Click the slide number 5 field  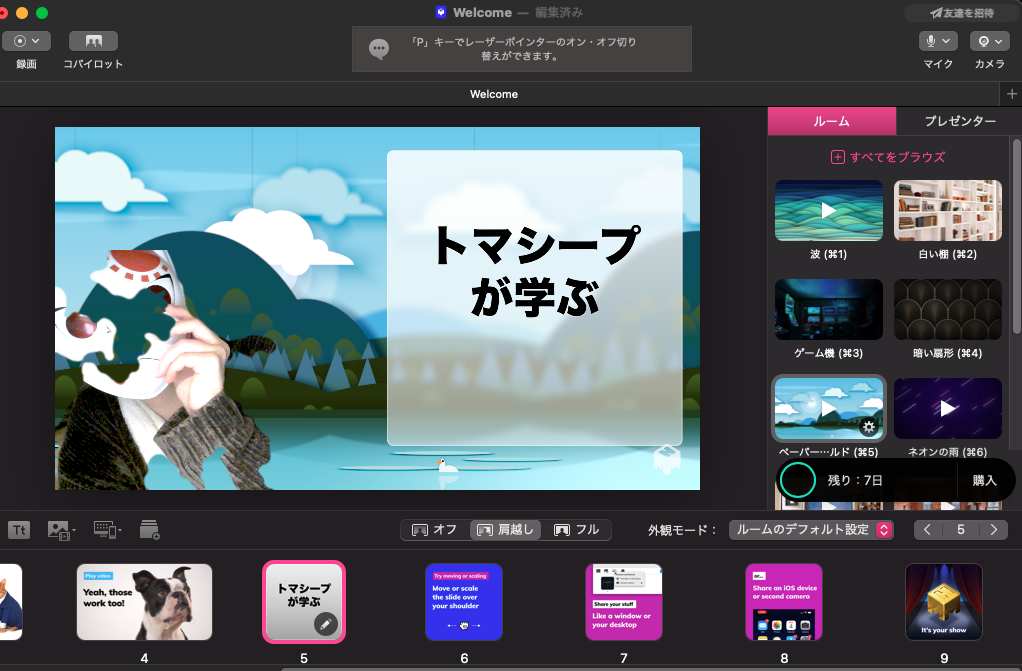(961, 529)
